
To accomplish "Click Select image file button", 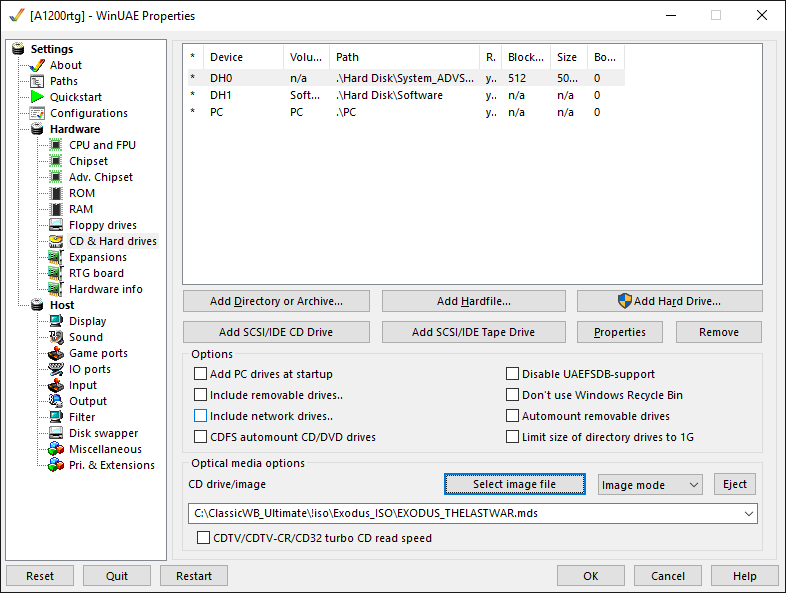I will [x=515, y=484].
